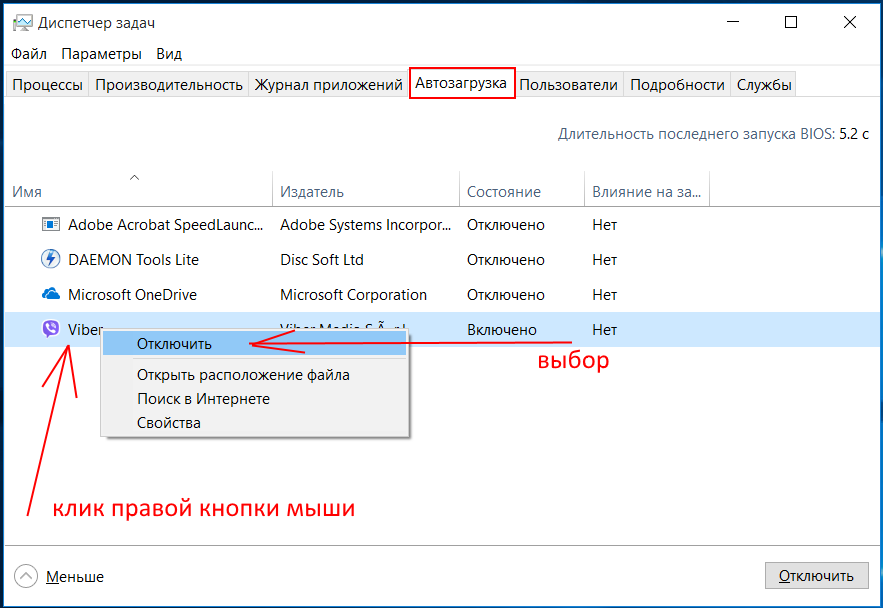The image size is (883, 608).
Task: Click Отключено status in Adobe Acrobat row
Action: (x=506, y=225)
